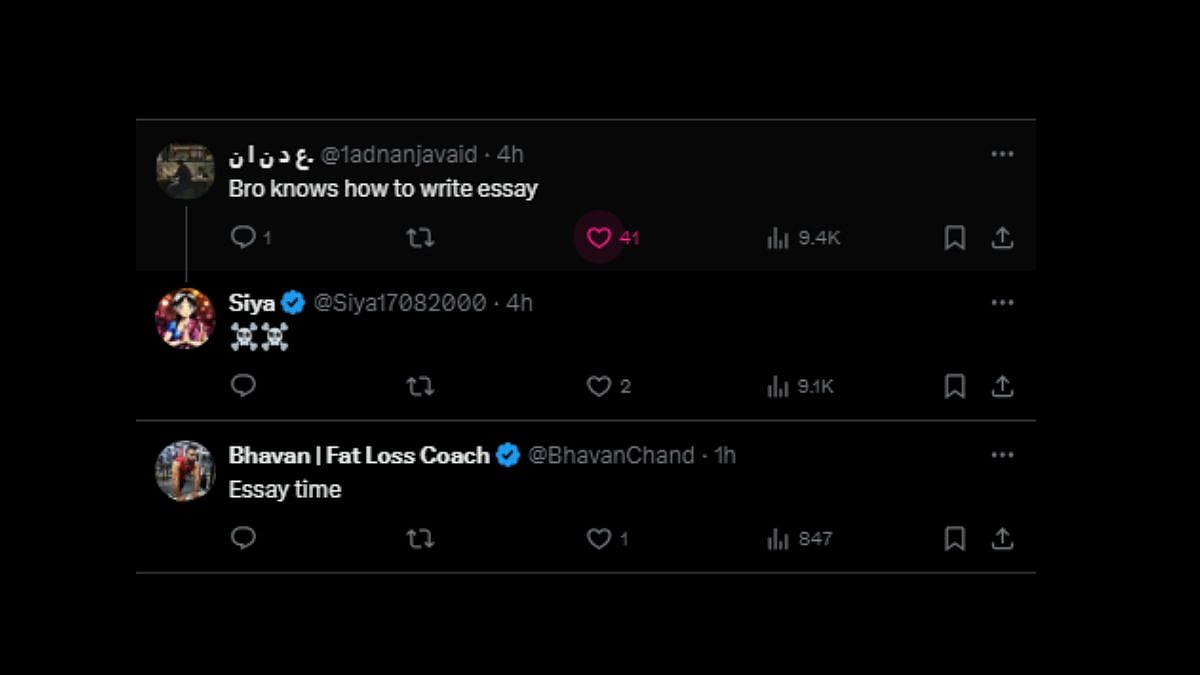The width and height of the screenshot is (1200, 675).
Task: Click Siya's profile avatar
Action: [185, 318]
